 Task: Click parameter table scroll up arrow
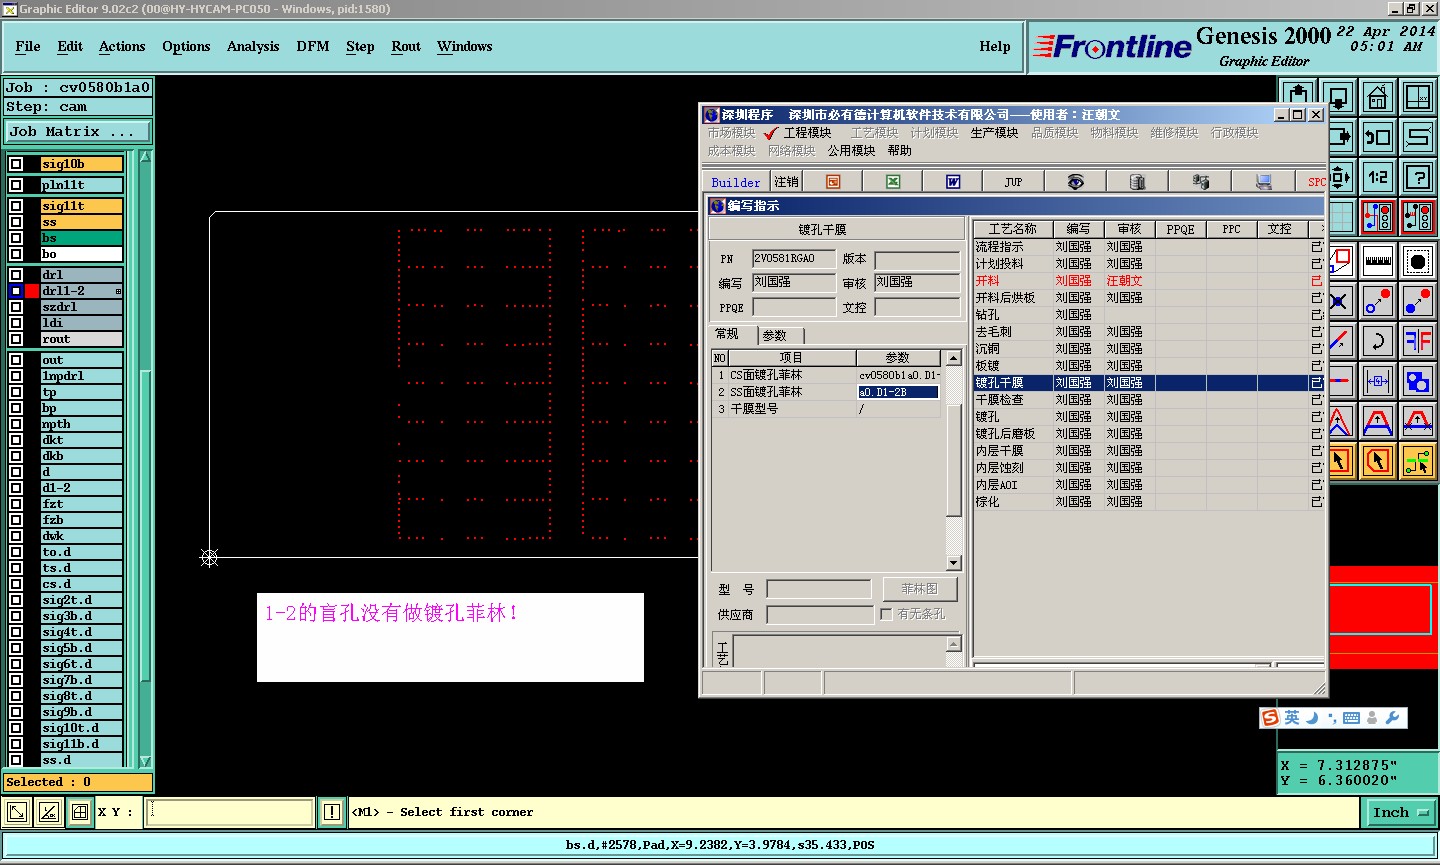tap(953, 358)
